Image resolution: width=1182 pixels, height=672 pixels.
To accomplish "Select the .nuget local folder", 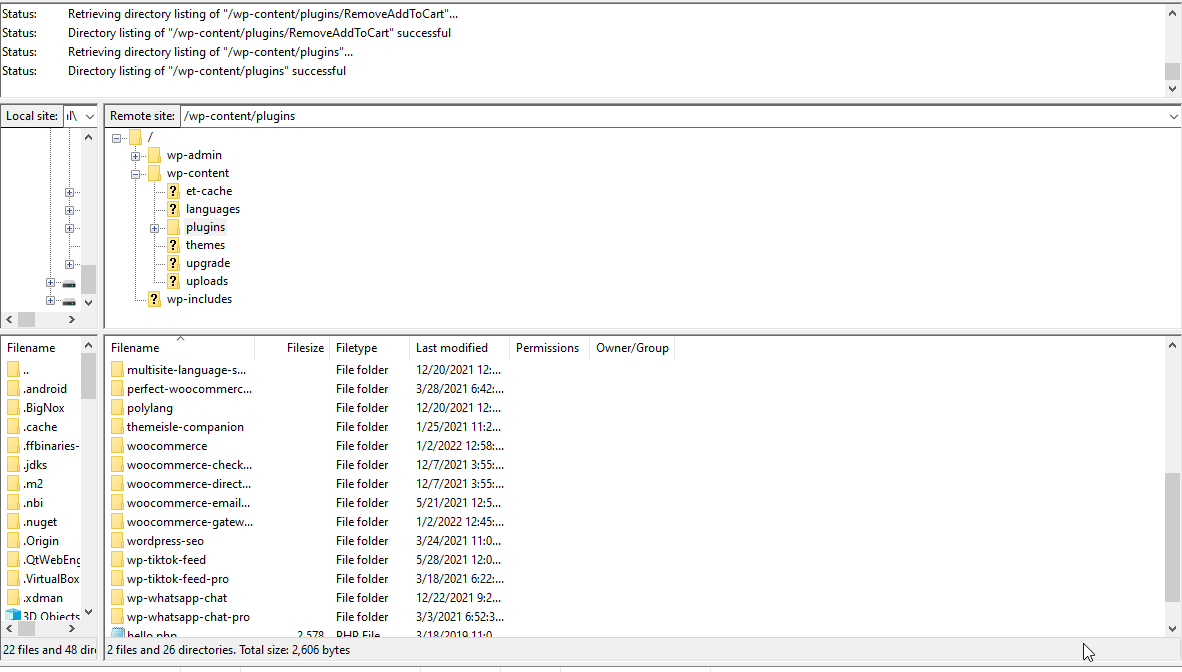I will pyautogui.click(x=40, y=522).
